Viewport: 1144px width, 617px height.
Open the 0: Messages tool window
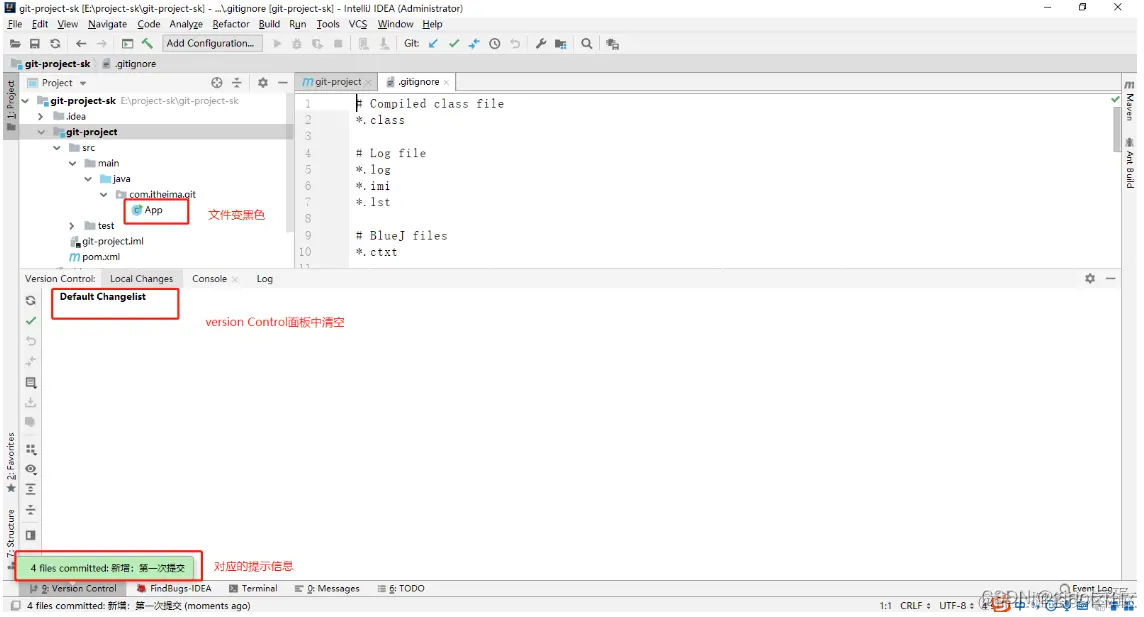328,589
